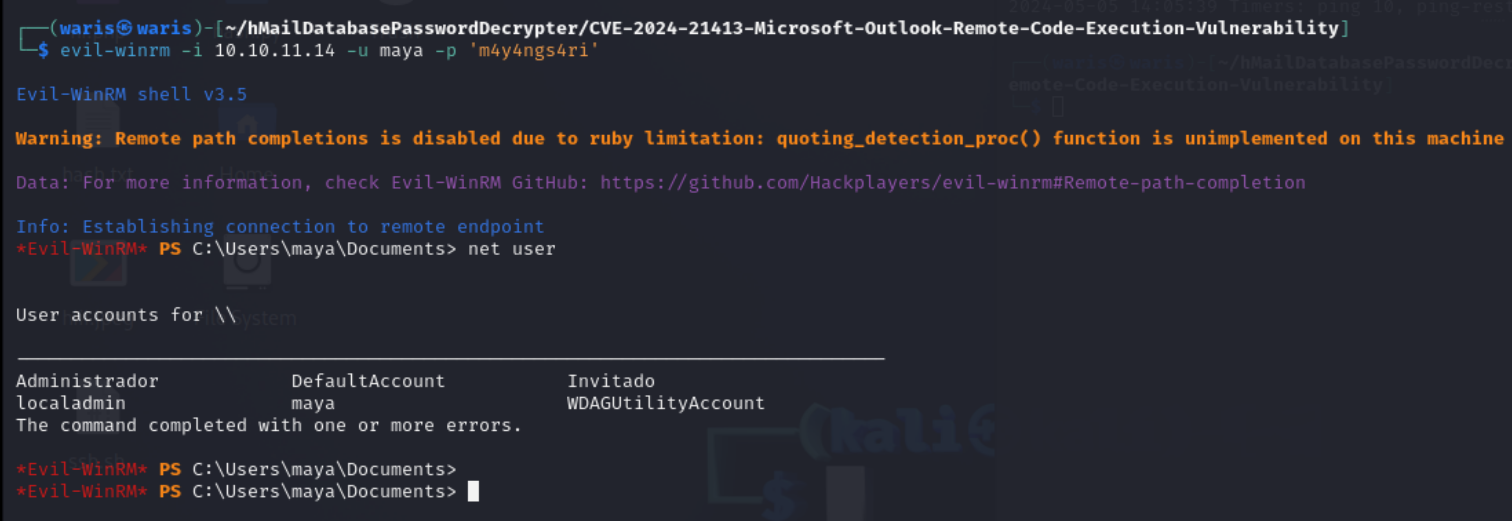Image resolution: width=1512 pixels, height=521 pixels.
Task: Select the localadmin account name
Action: [71, 403]
